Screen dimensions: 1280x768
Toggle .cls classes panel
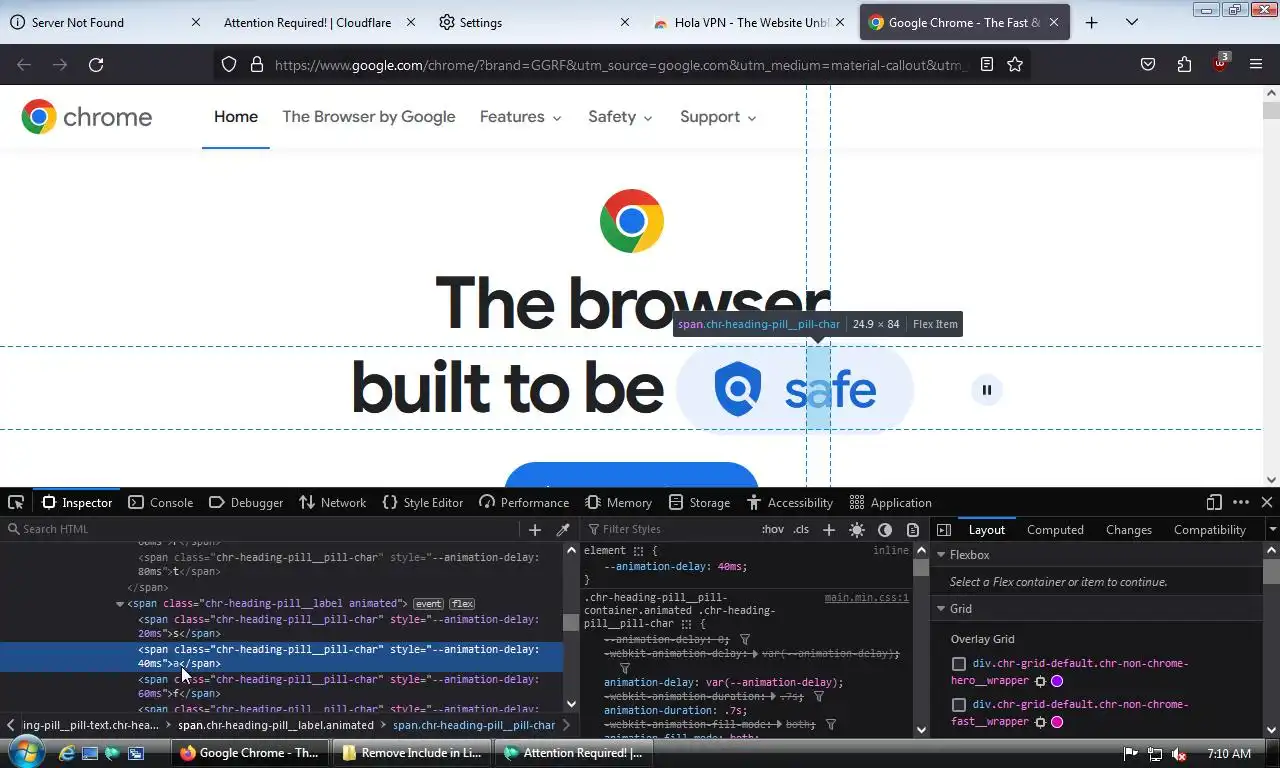tap(801, 530)
